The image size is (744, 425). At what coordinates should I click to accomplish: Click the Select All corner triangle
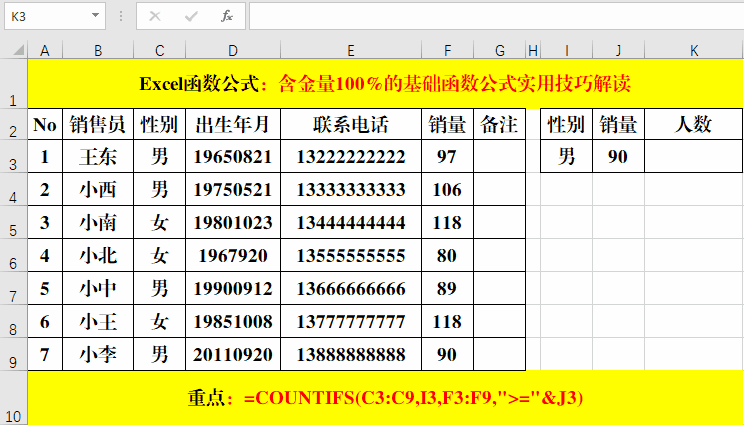(18, 49)
